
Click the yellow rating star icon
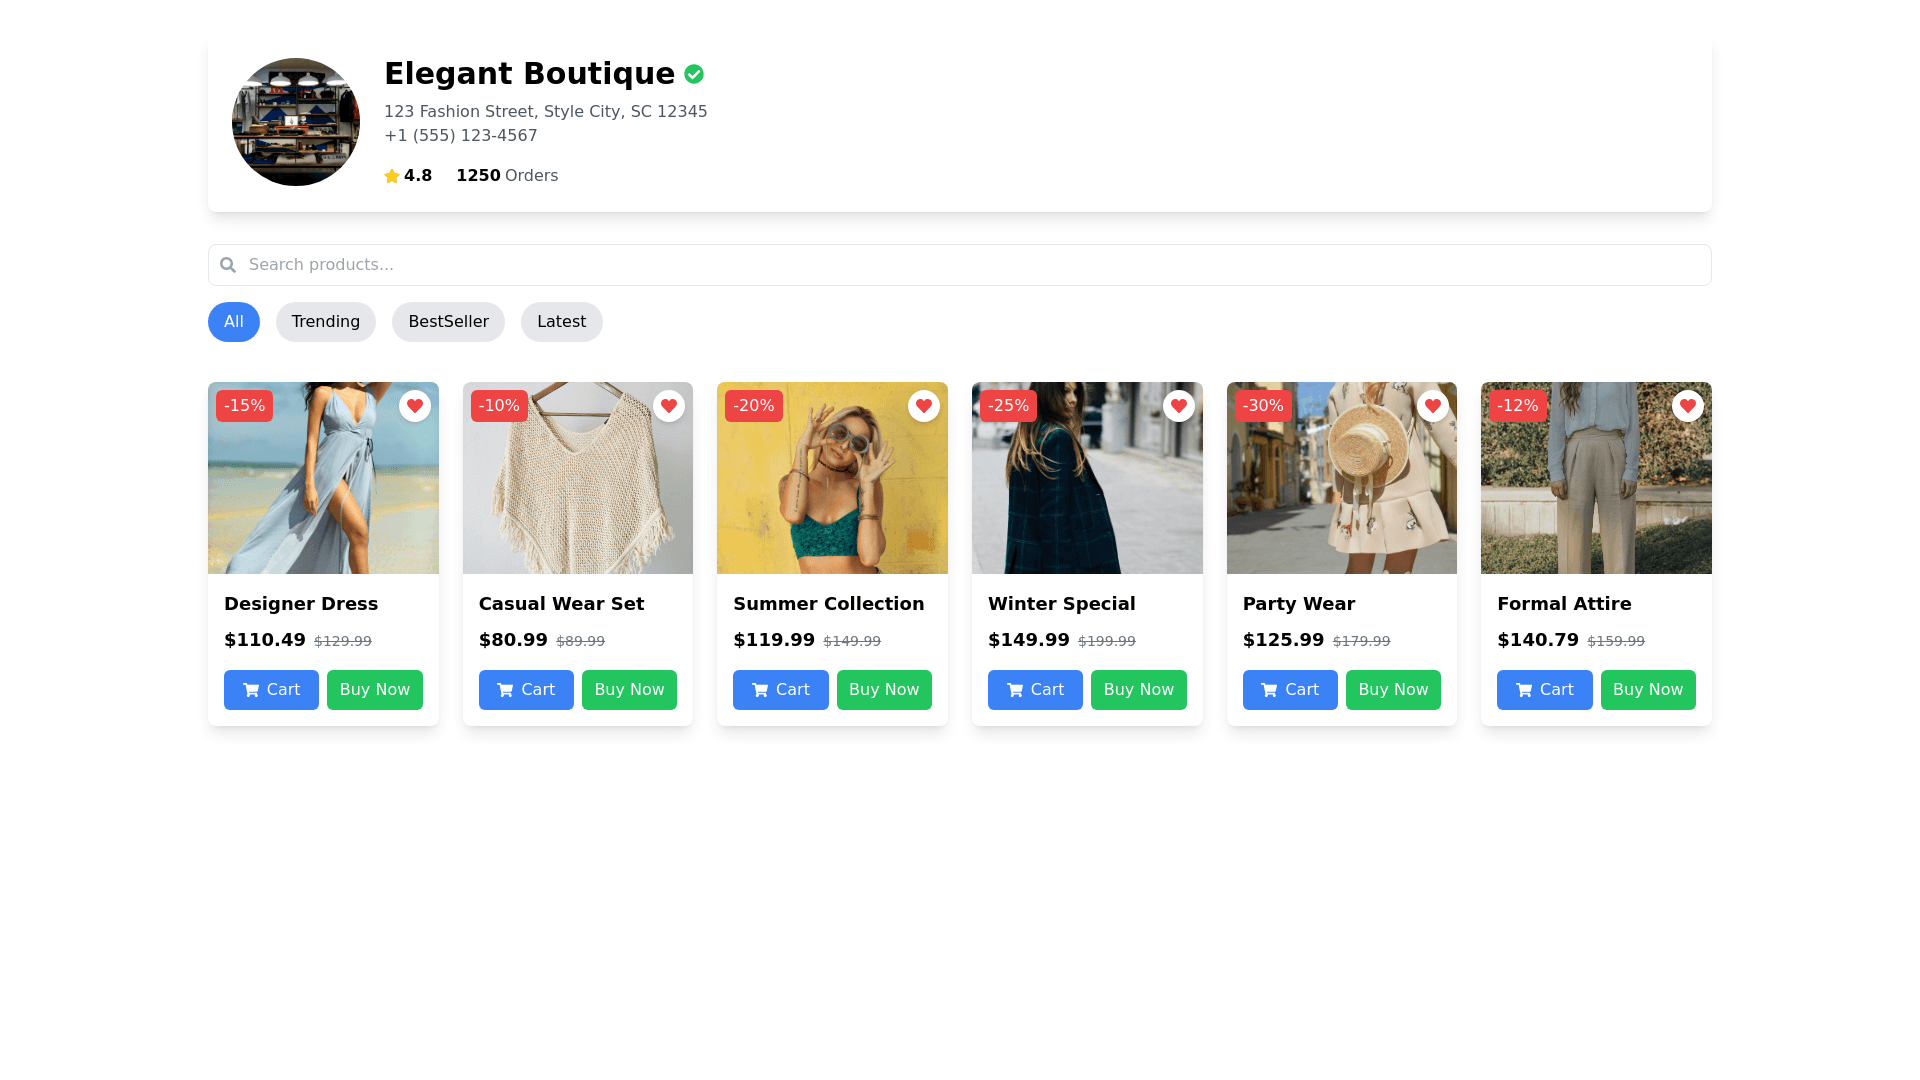(x=392, y=176)
